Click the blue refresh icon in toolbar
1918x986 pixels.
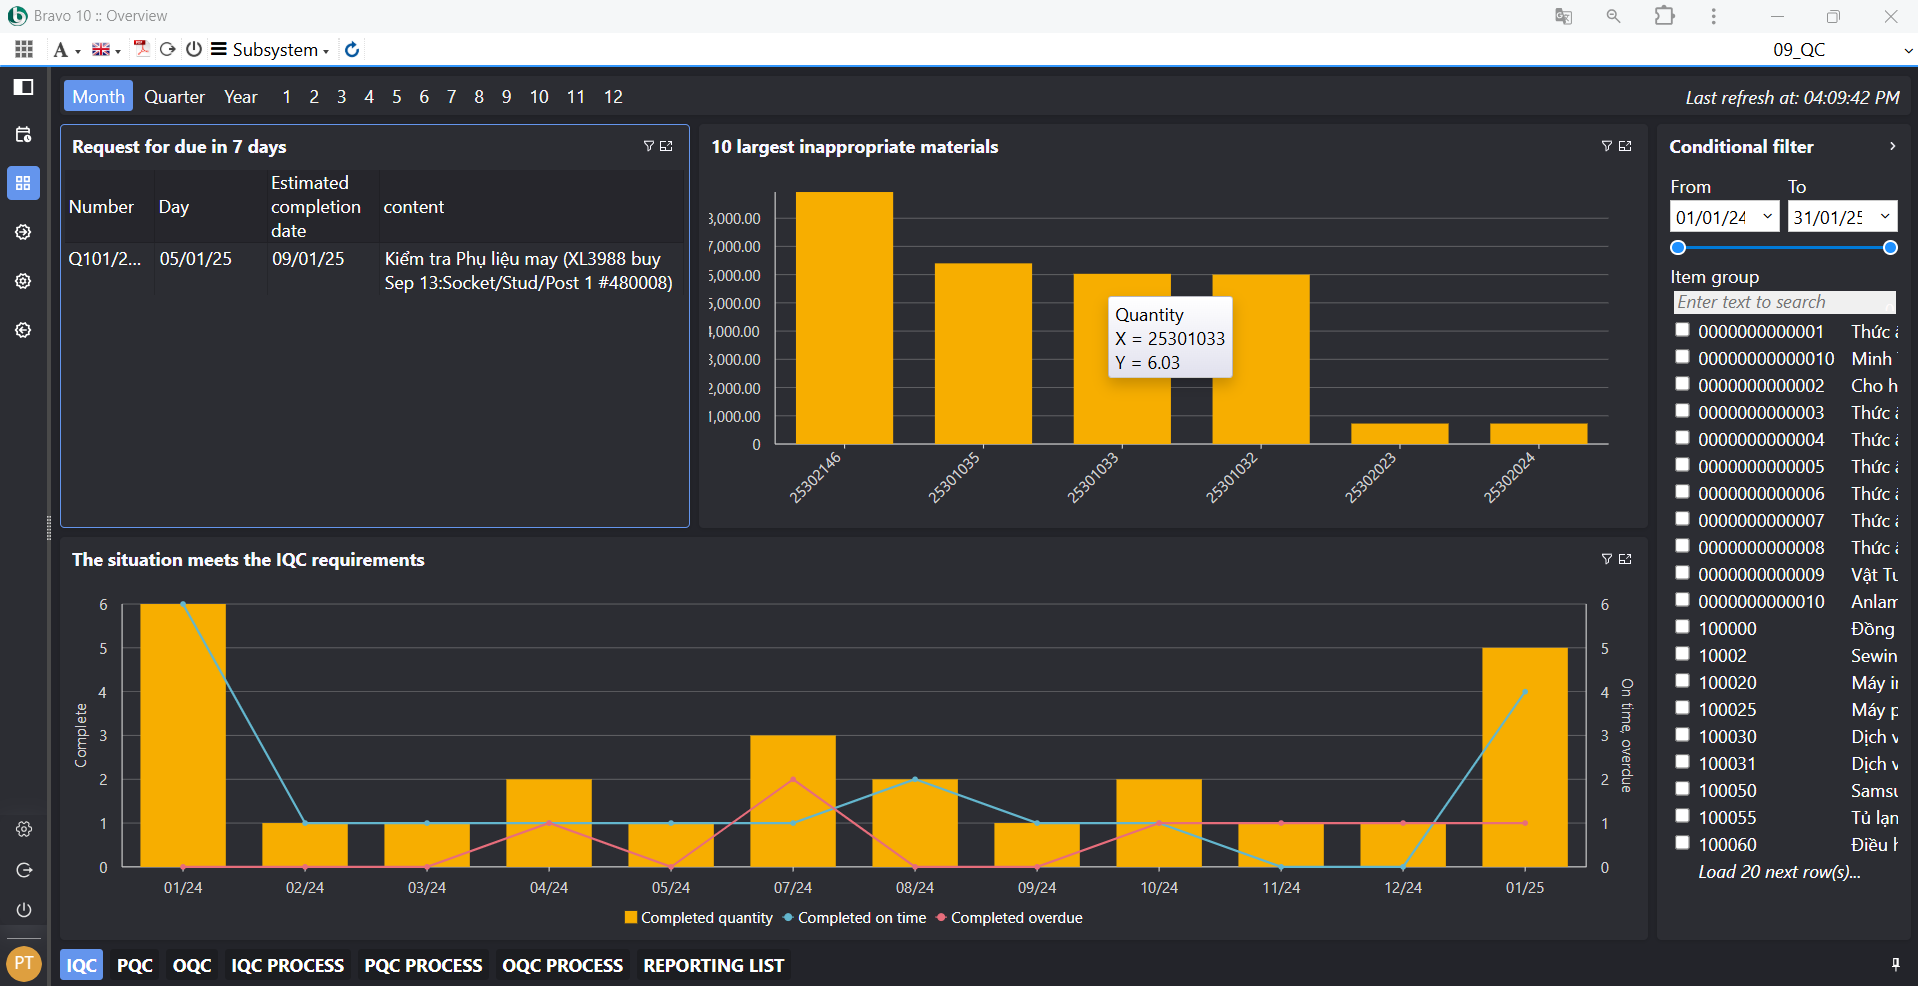352,49
